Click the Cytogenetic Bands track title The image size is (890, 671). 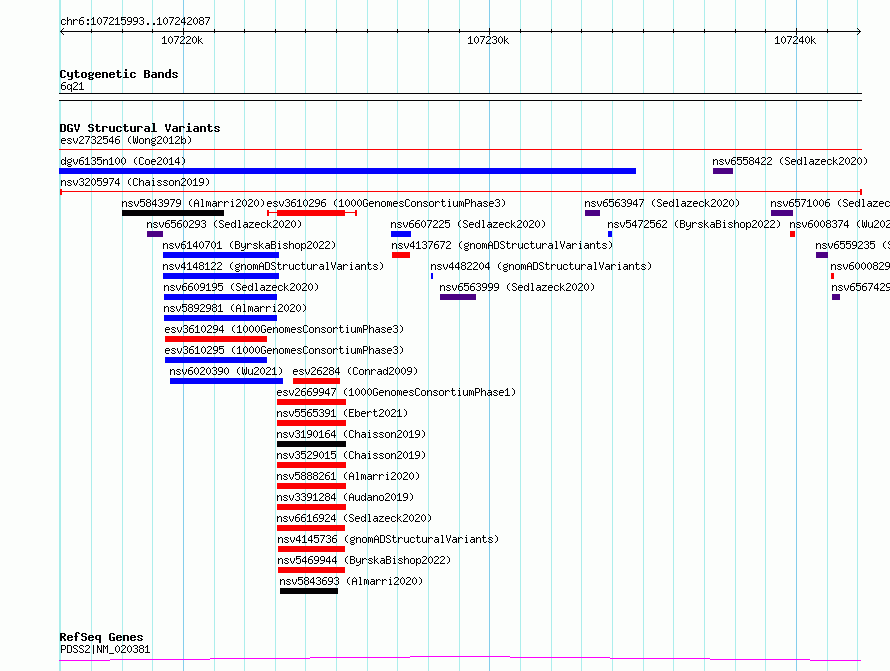[x=119, y=74]
